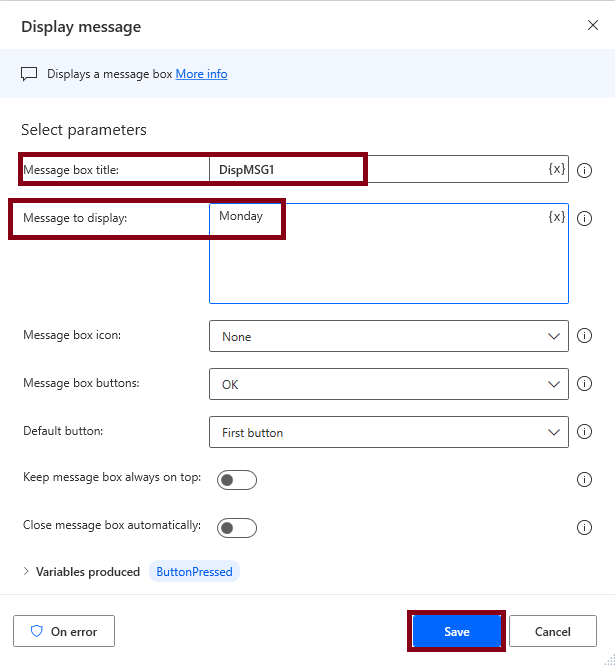Toggle Close message box automatically

[x=238, y=527]
